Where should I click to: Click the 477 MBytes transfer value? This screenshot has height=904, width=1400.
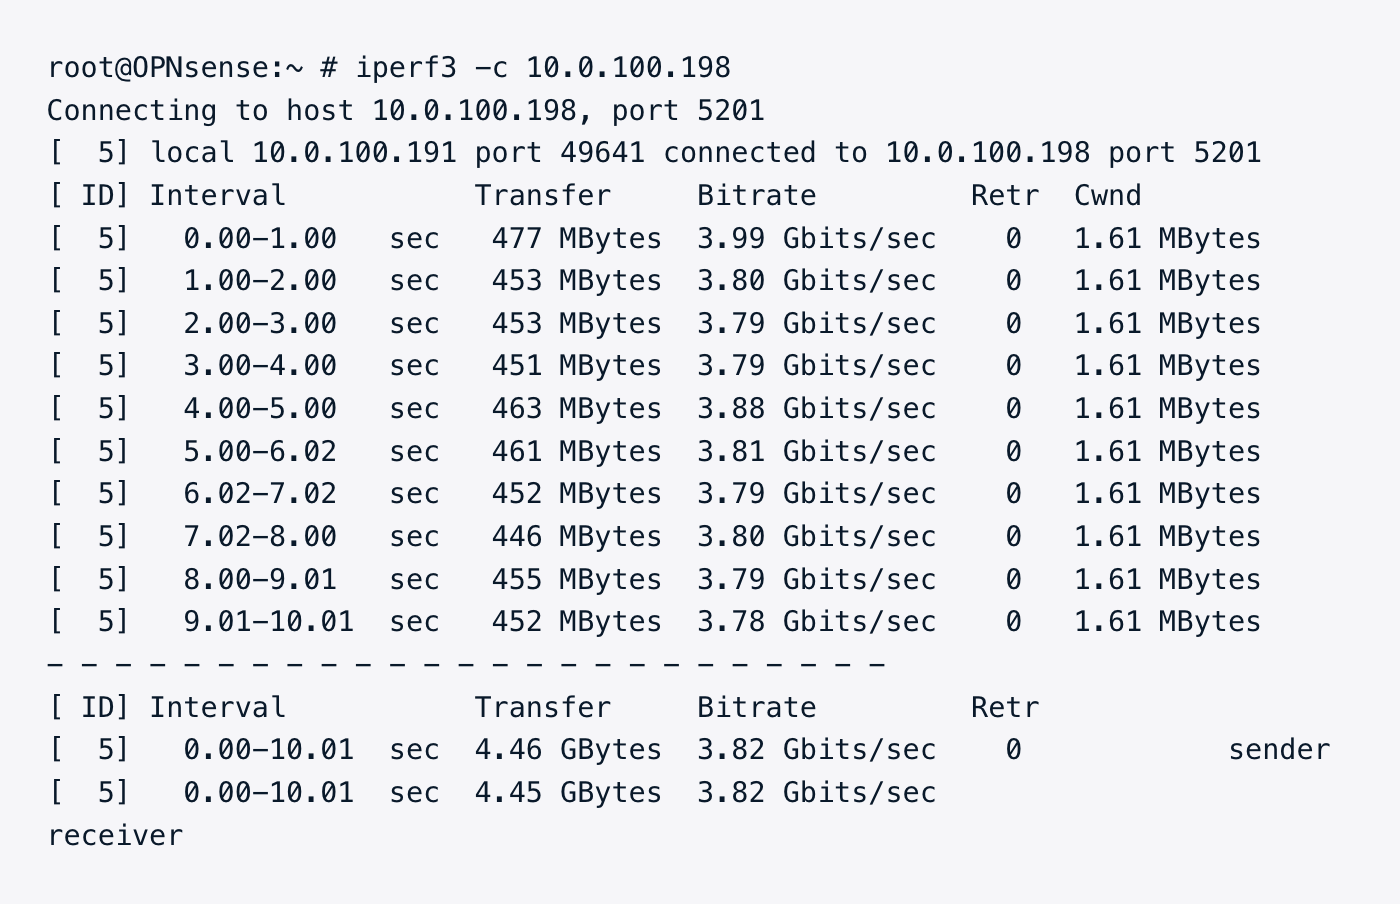576,238
